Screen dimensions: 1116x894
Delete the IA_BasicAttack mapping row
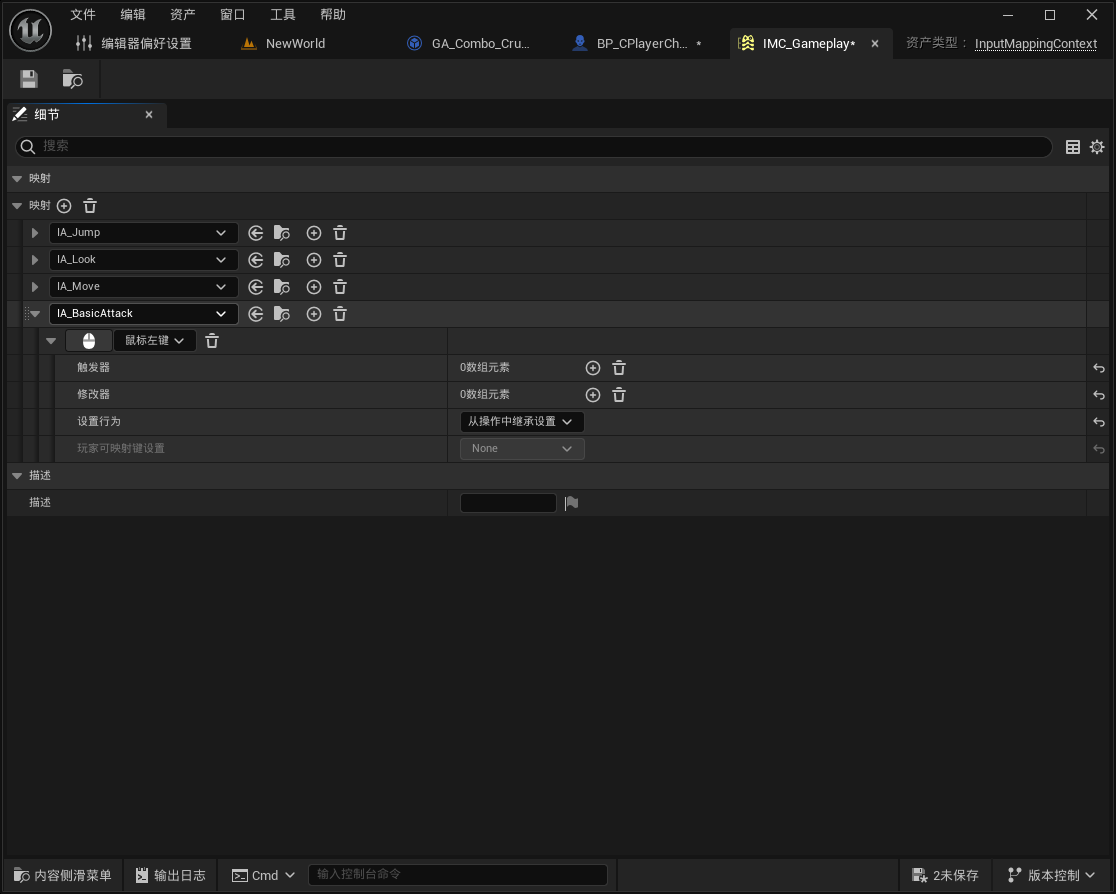point(339,313)
